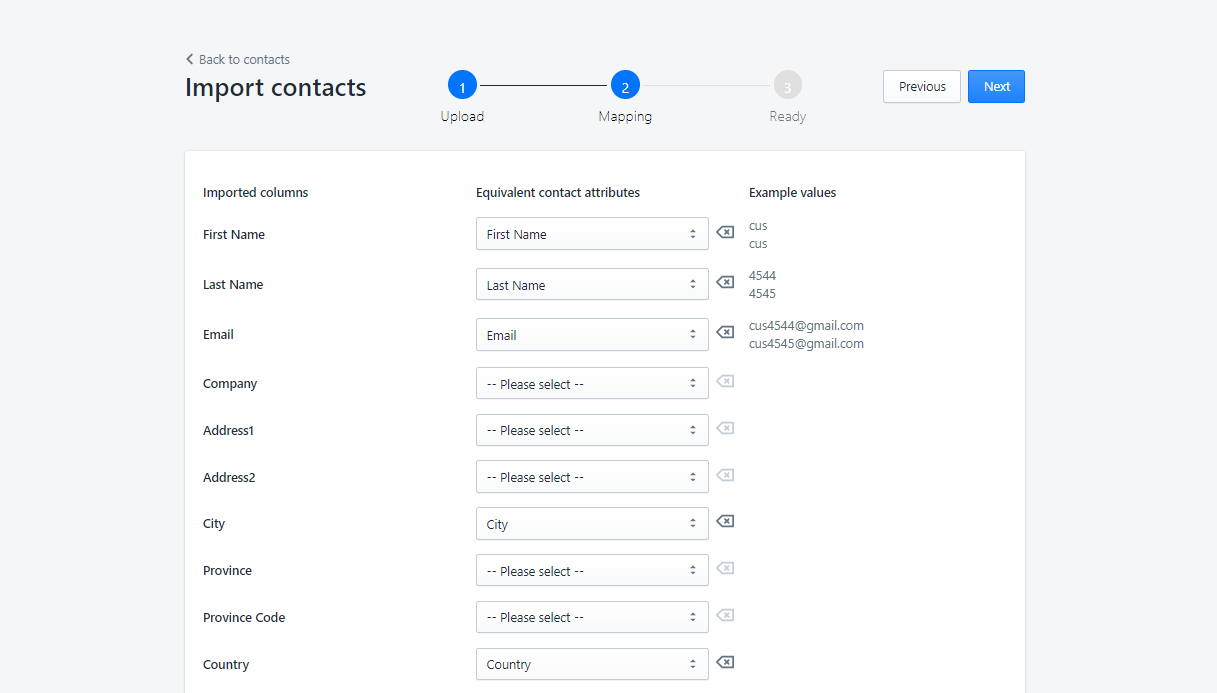Jump to the Ready step 3

(787, 86)
